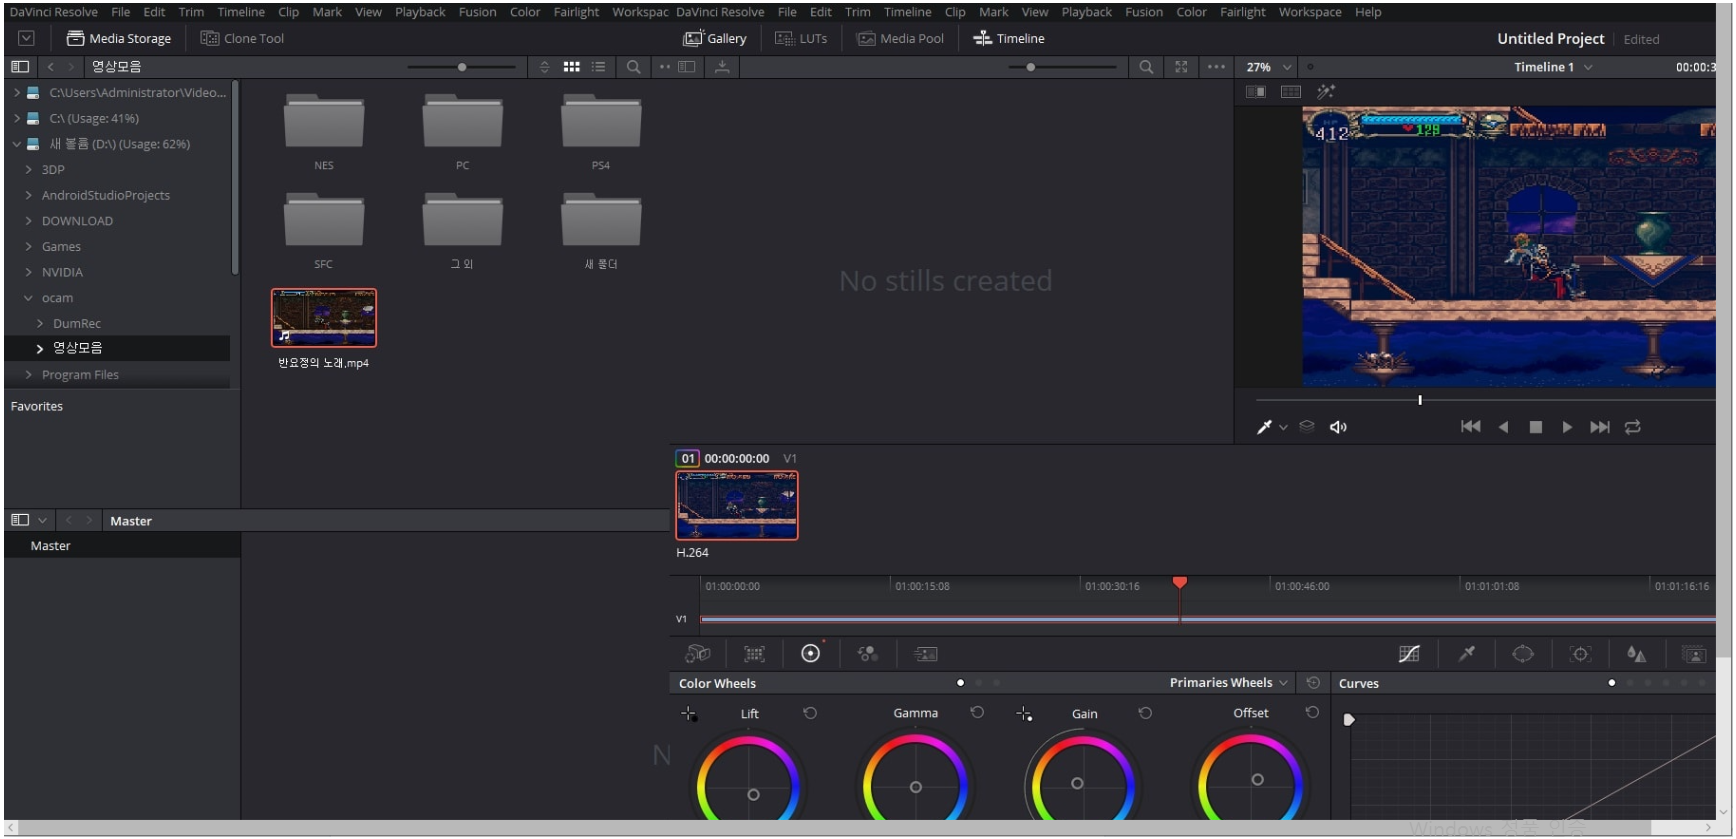The image size is (1736, 839).
Task: Click the layers icon below the viewer
Action: pos(1307,426)
